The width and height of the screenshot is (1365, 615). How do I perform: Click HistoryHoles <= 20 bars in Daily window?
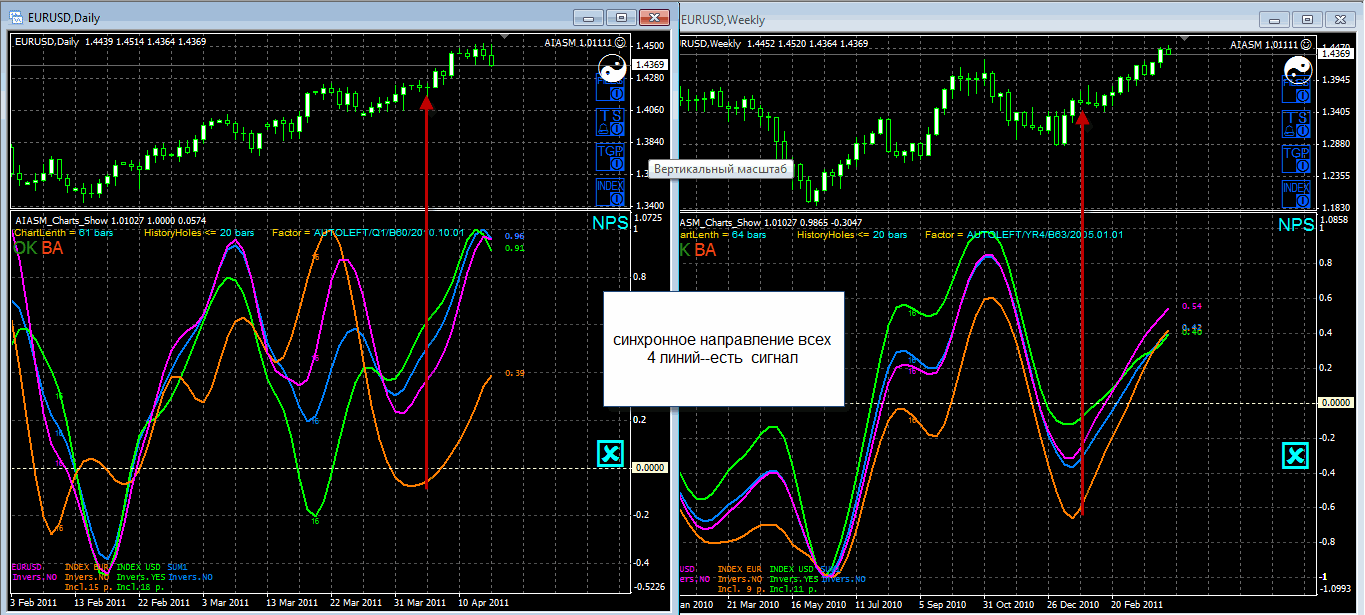tap(199, 233)
